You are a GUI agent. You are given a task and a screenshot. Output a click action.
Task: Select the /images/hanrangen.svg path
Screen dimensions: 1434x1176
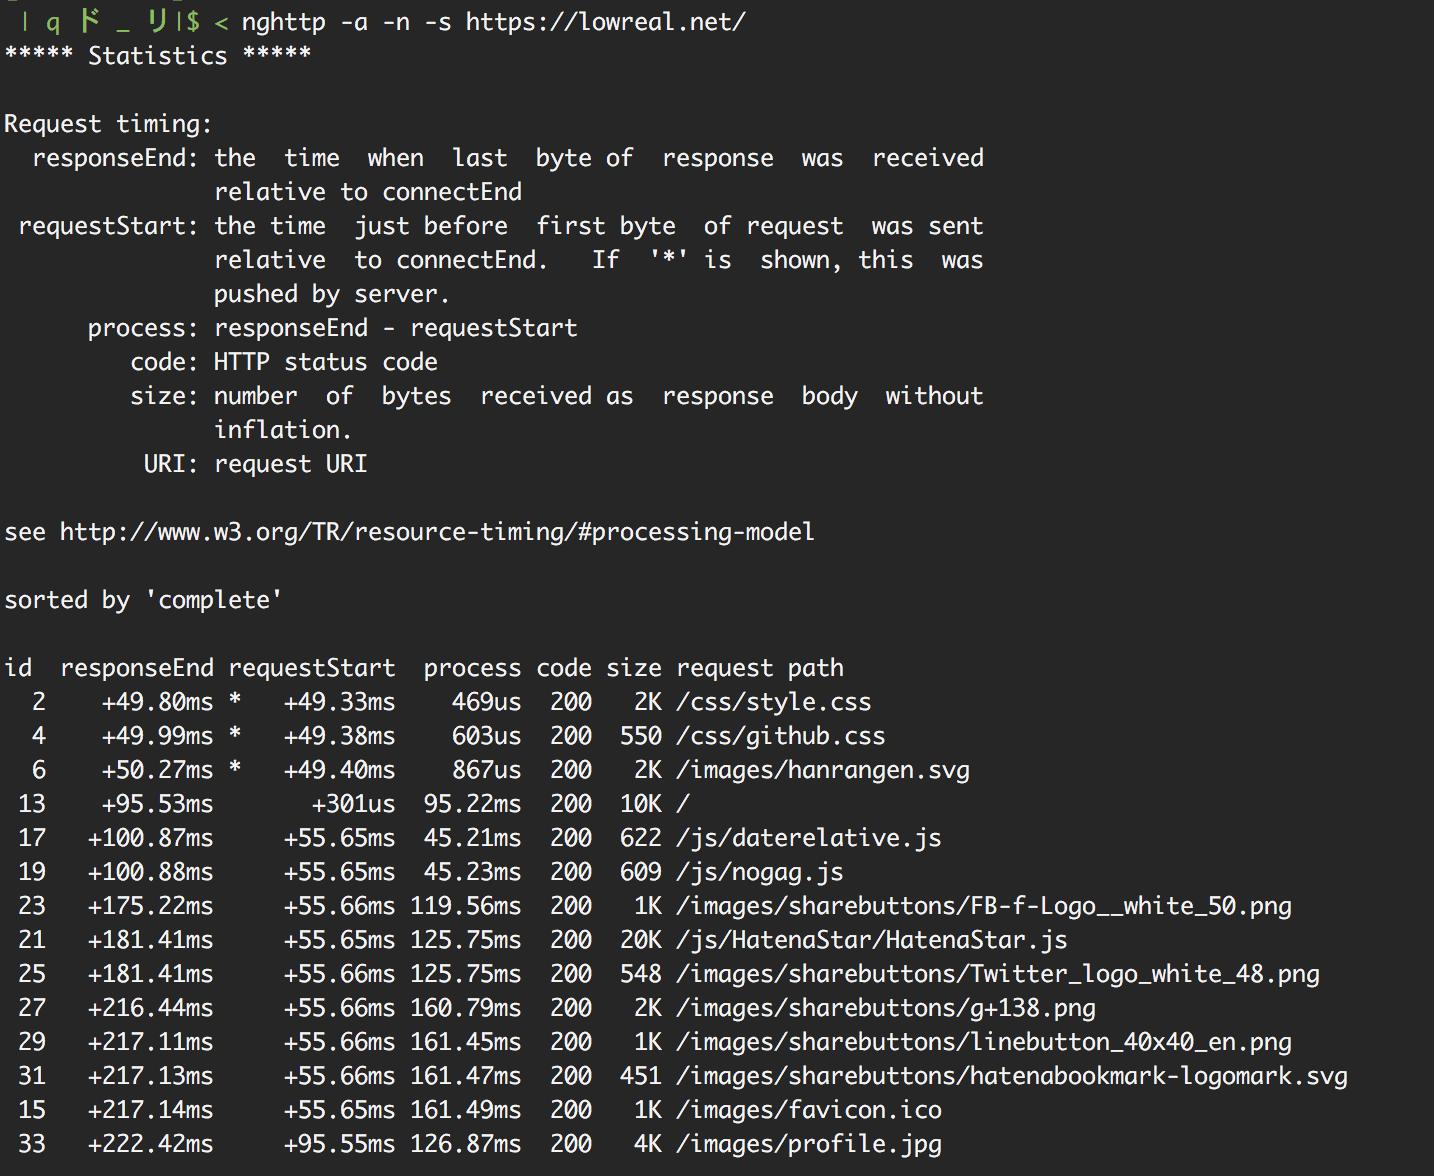(x=823, y=770)
